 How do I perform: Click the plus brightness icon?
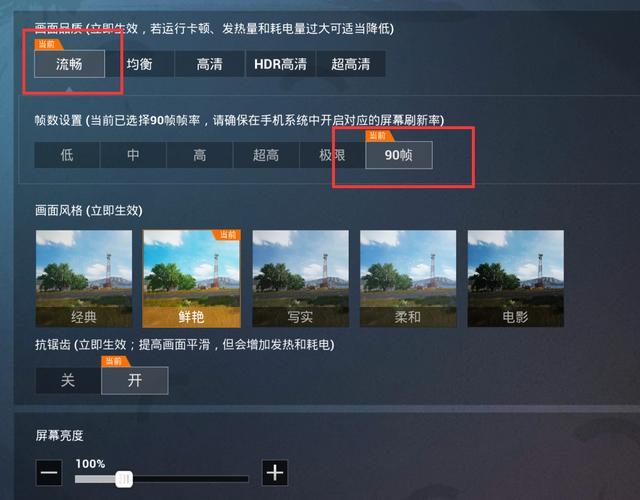pyautogui.click(x=275, y=473)
